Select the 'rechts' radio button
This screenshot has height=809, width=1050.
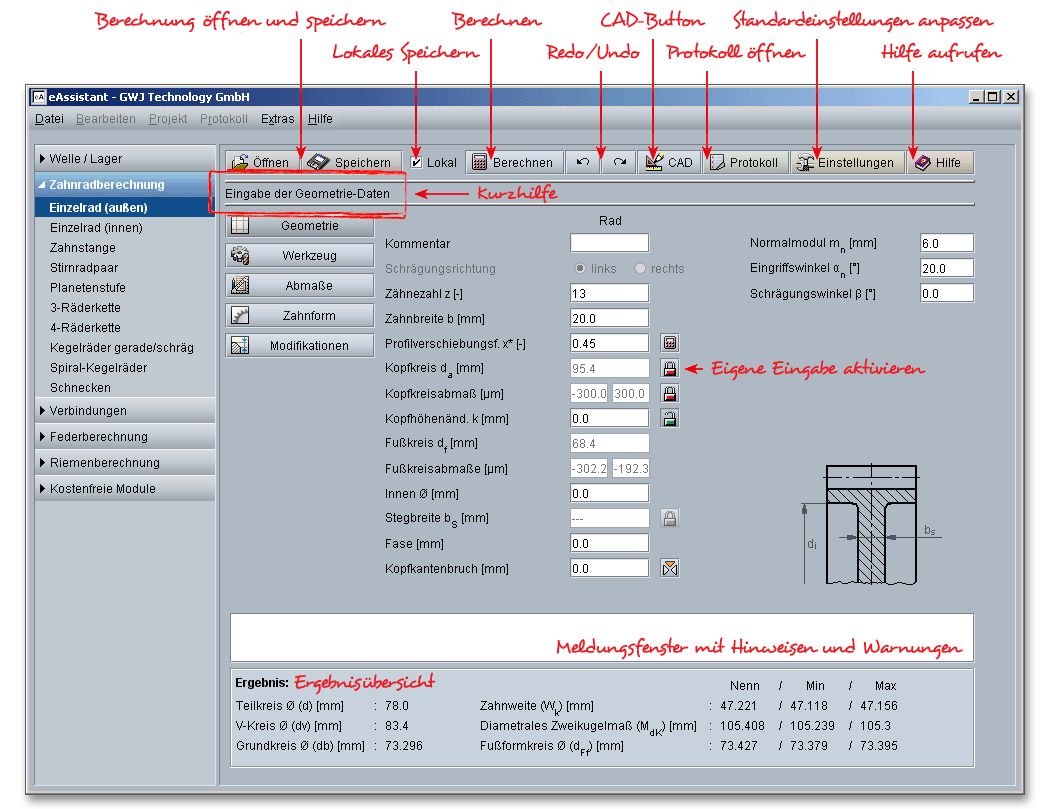(x=640, y=269)
